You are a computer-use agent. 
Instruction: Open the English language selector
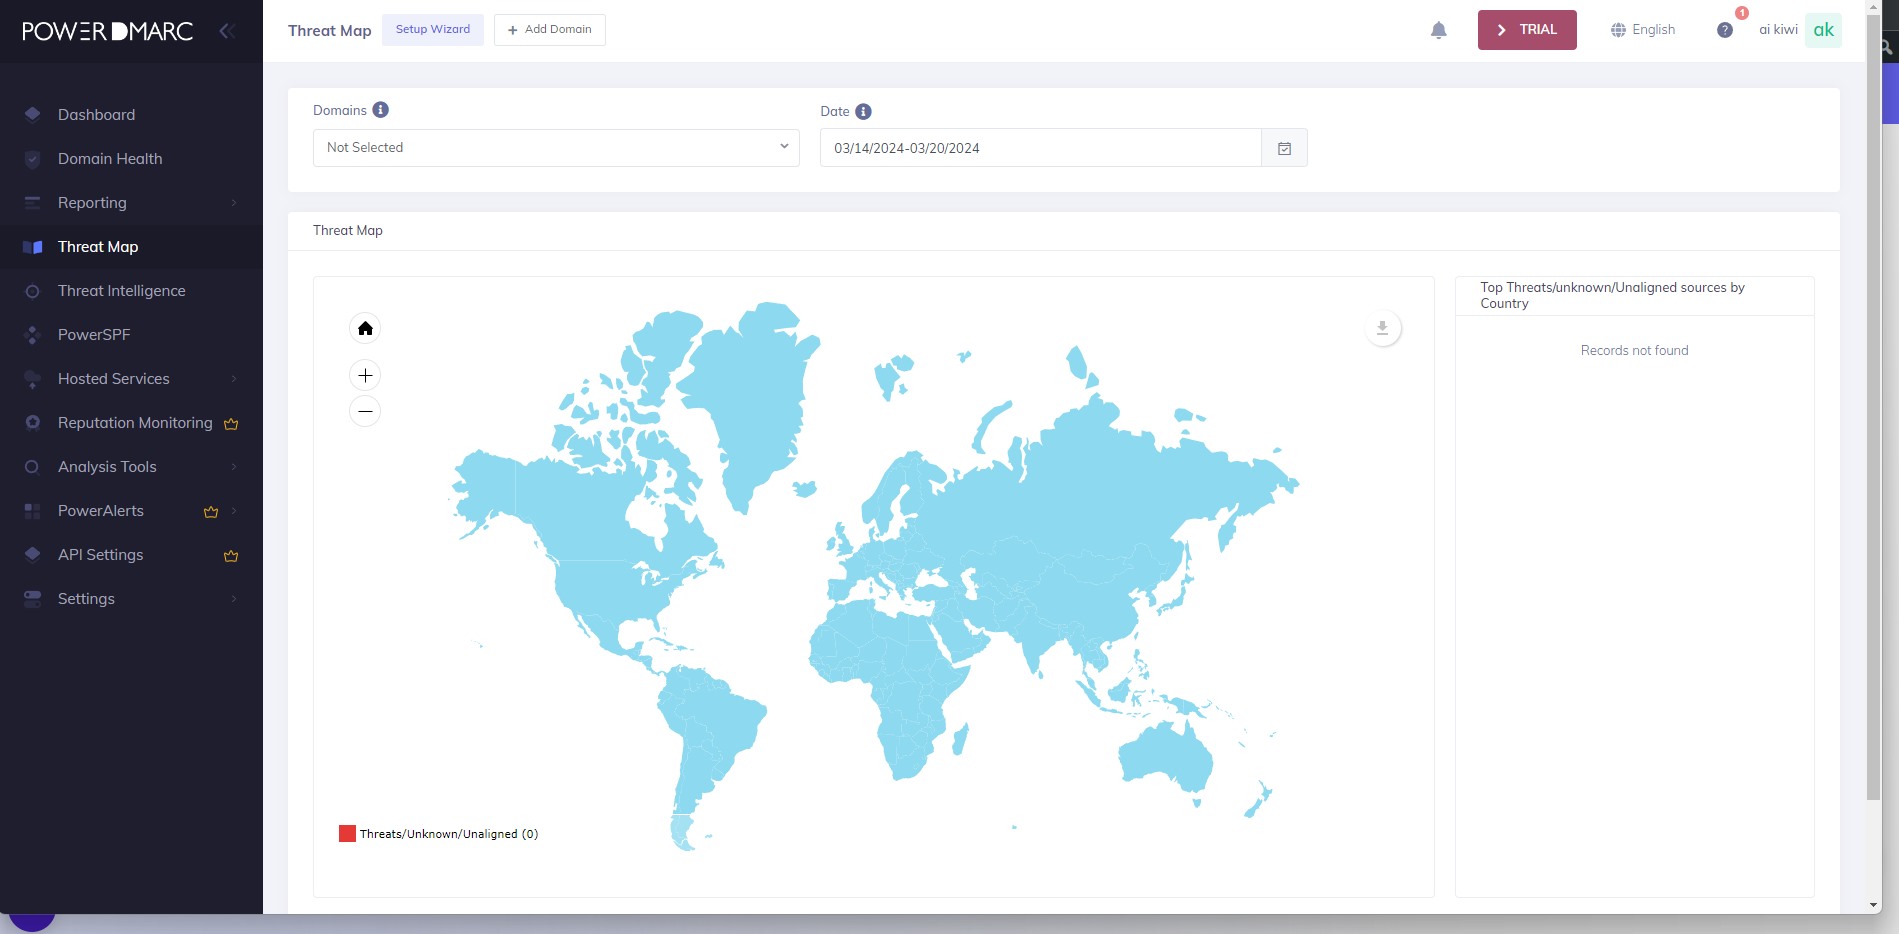click(1643, 30)
